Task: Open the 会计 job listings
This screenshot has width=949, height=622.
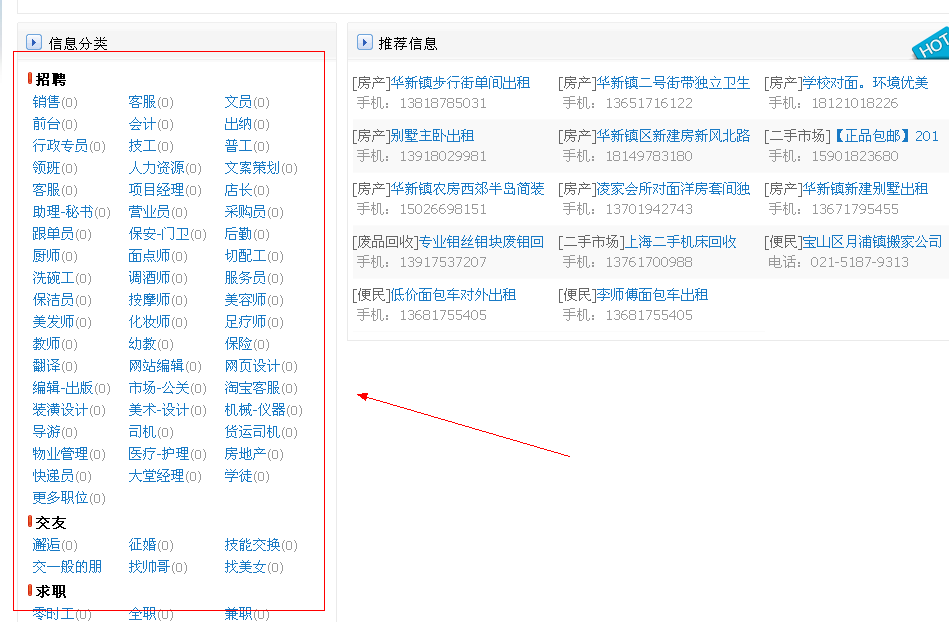Action: [x=142, y=123]
